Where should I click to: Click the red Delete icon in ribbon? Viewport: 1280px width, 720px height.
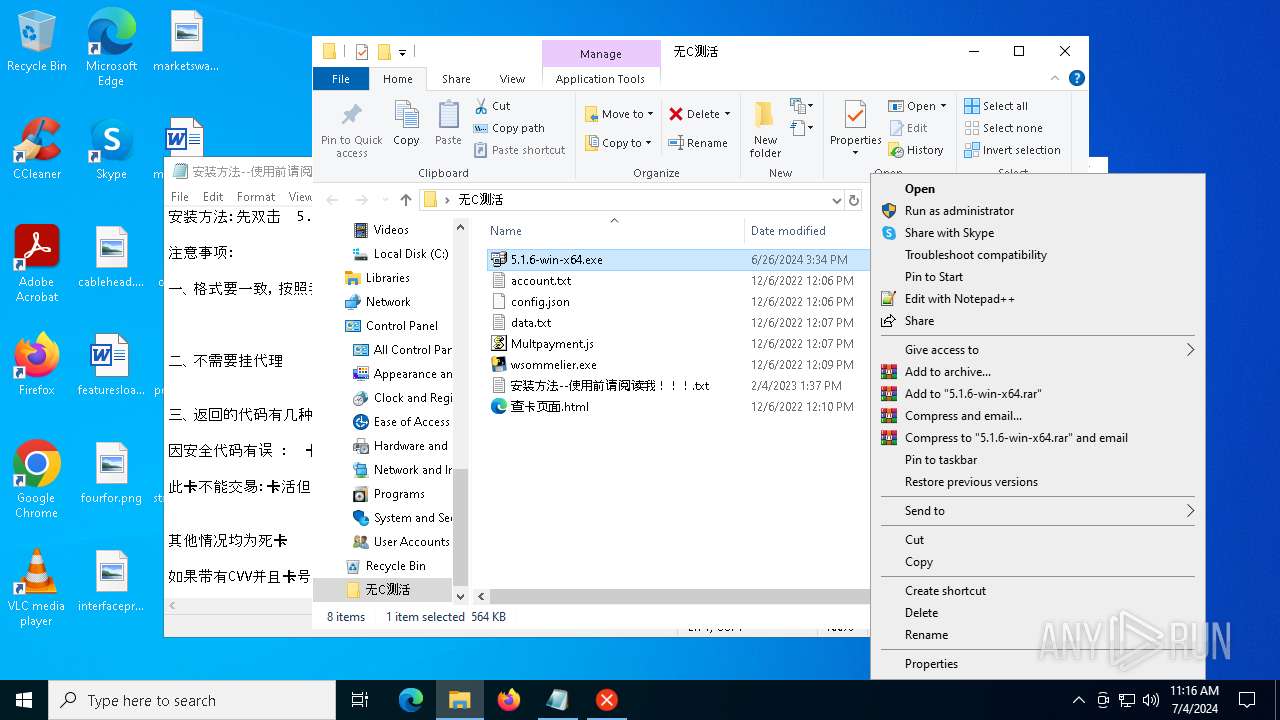(x=676, y=114)
